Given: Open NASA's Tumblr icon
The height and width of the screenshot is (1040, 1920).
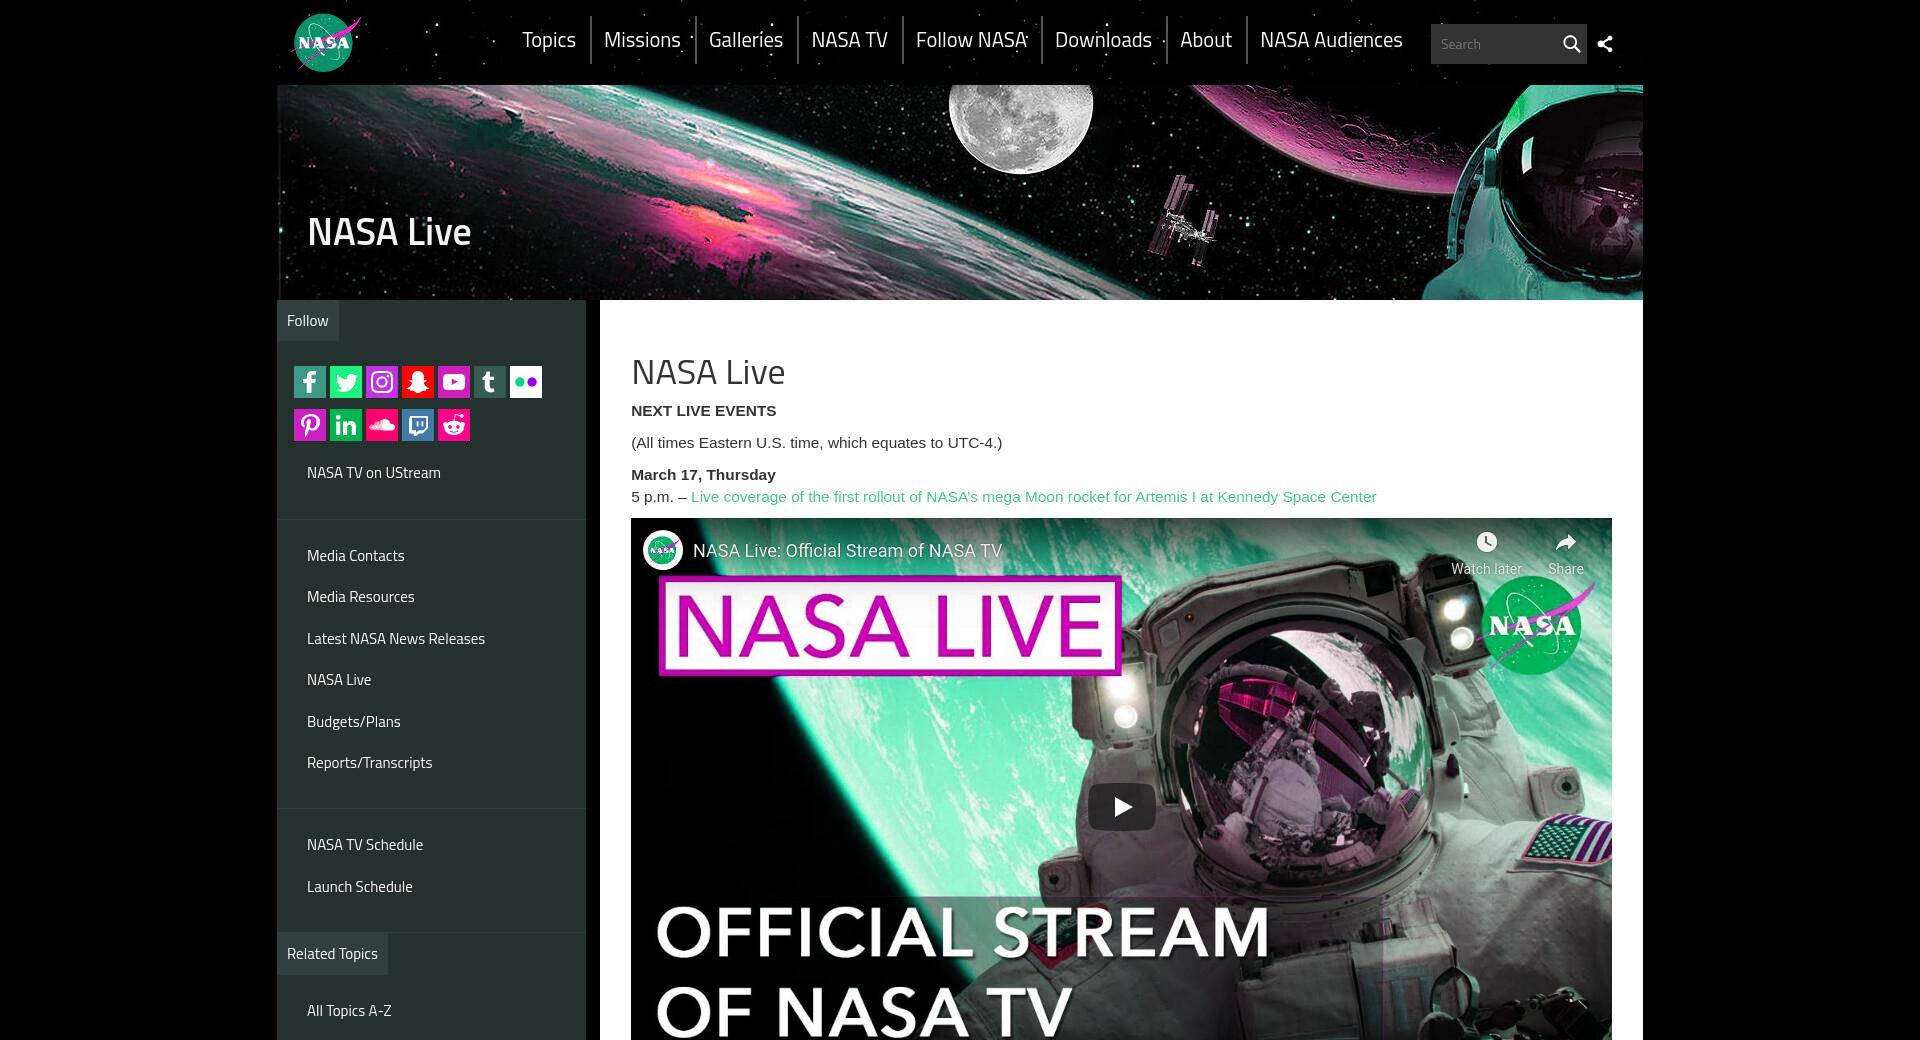Looking at the screenshot, I should tap(490, 382).
